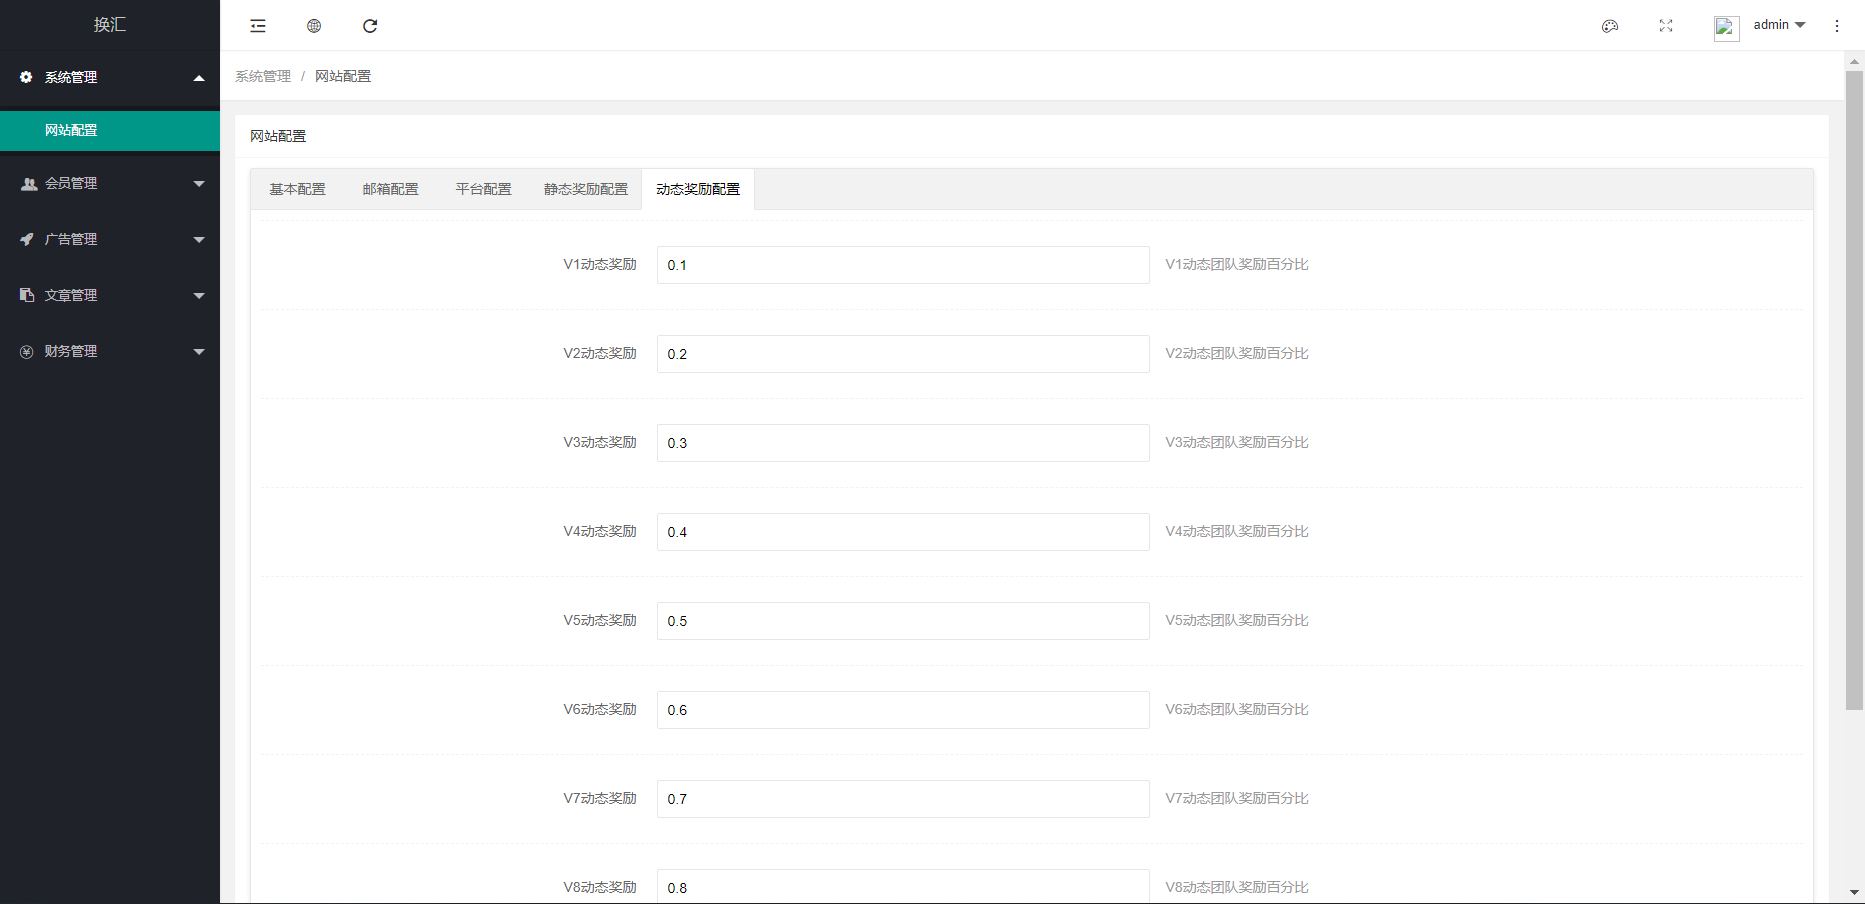Click the rocket icon beside 广告管理
This screenshot has height=904, width=1865.
click(27, 240)
